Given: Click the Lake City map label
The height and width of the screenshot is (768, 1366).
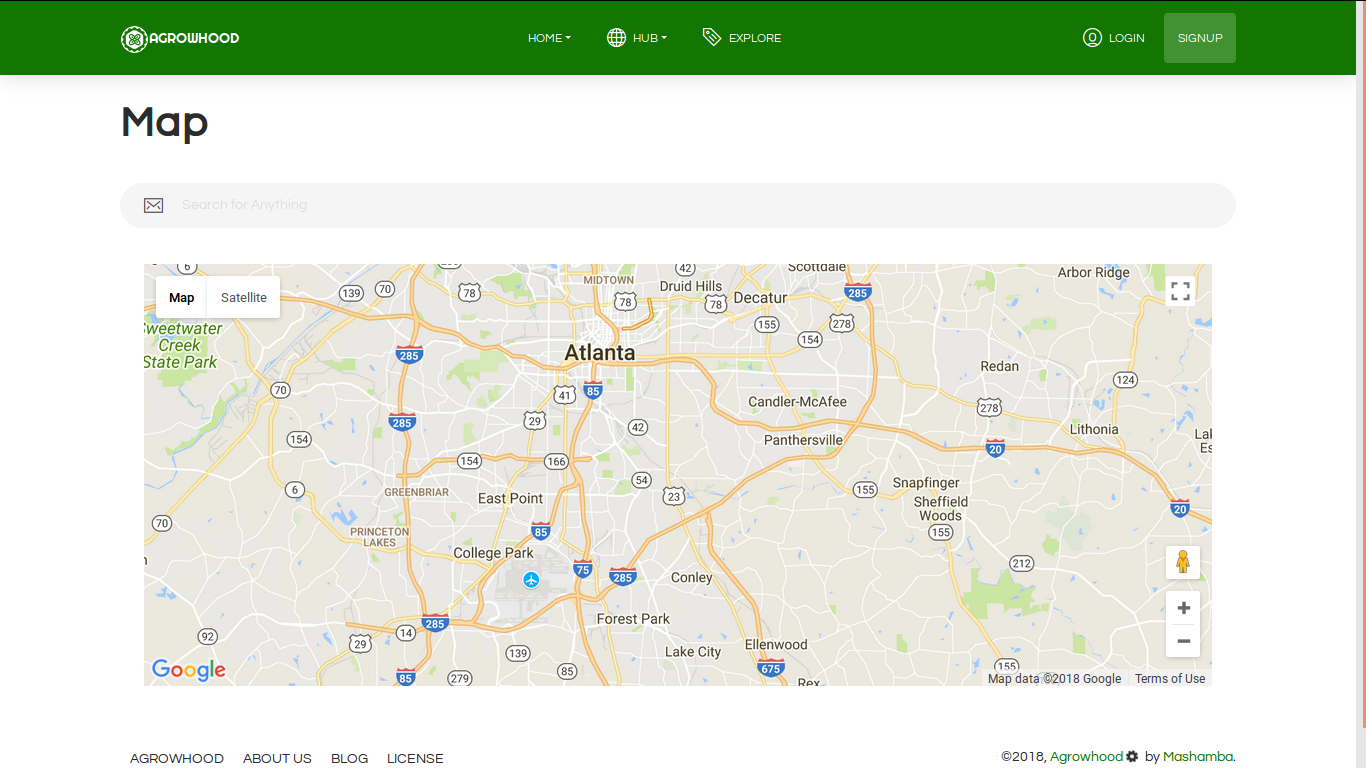Looking at the screenshot, I should [693, 652].
